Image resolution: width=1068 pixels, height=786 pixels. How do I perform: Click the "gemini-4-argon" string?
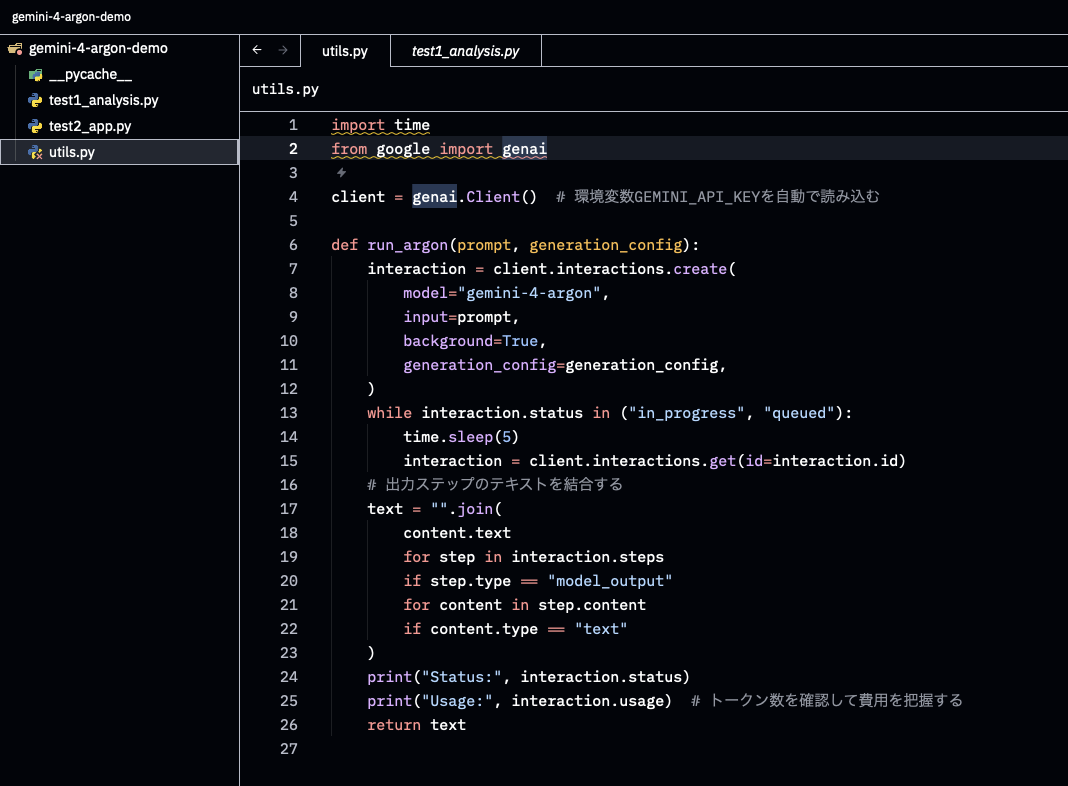pos(529,293)
